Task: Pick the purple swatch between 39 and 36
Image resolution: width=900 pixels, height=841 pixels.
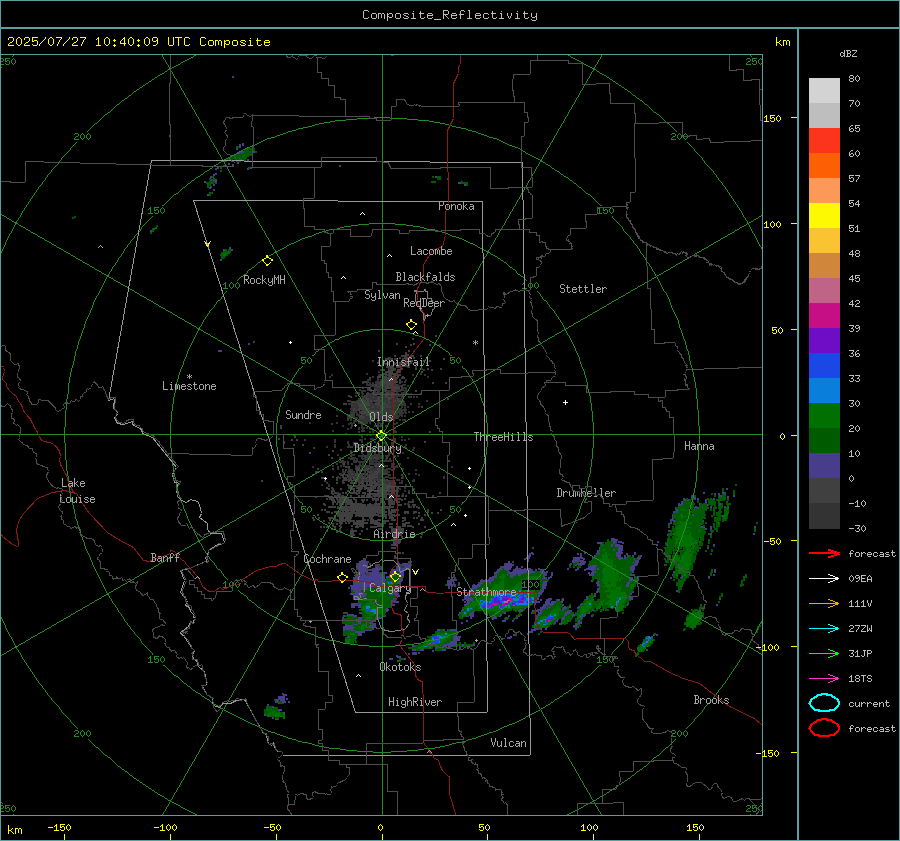Action: coord(824,340)
